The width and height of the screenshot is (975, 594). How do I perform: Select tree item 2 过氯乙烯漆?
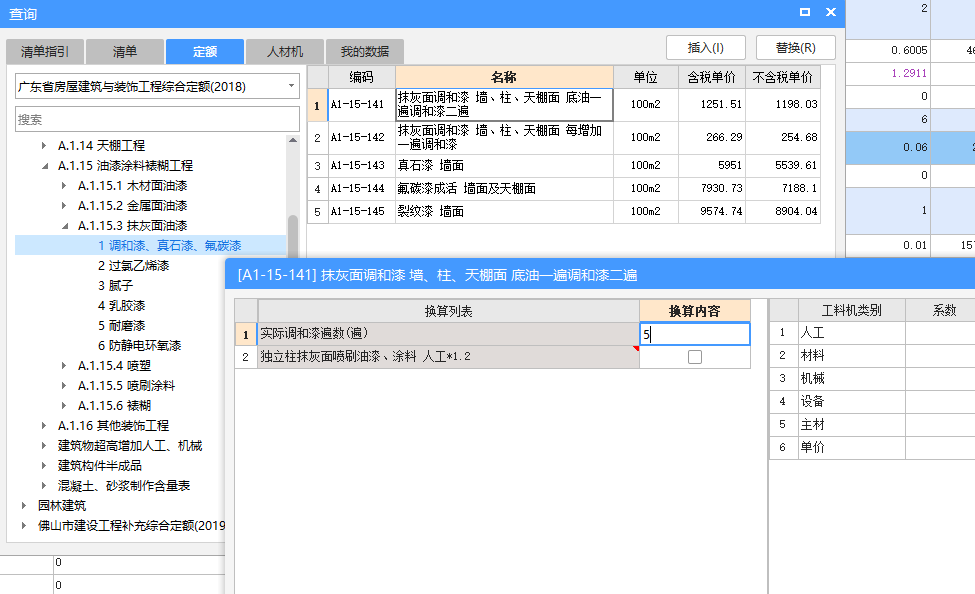pyautogui.click(x=134, y=266)
